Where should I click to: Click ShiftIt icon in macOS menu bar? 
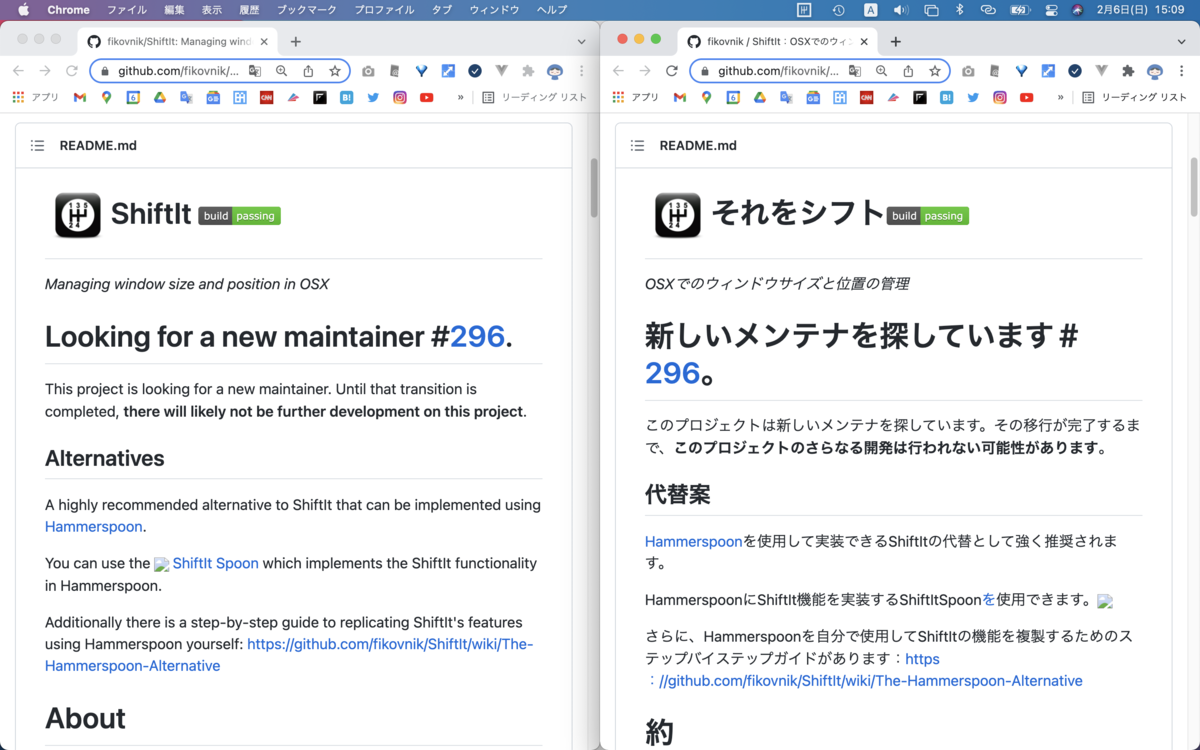[804, 10]
